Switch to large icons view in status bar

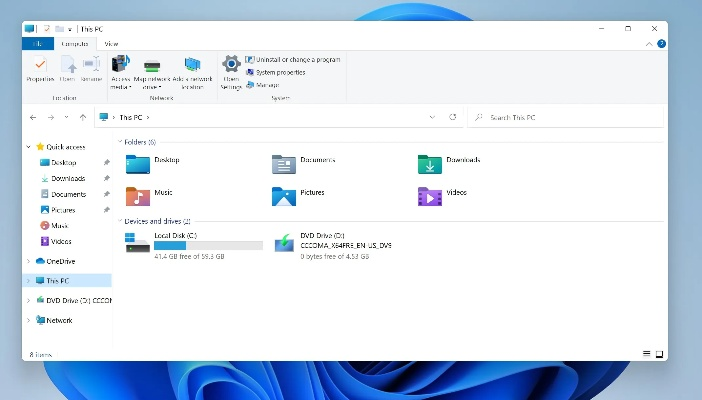pyautogui.click(x=658, y=354)
